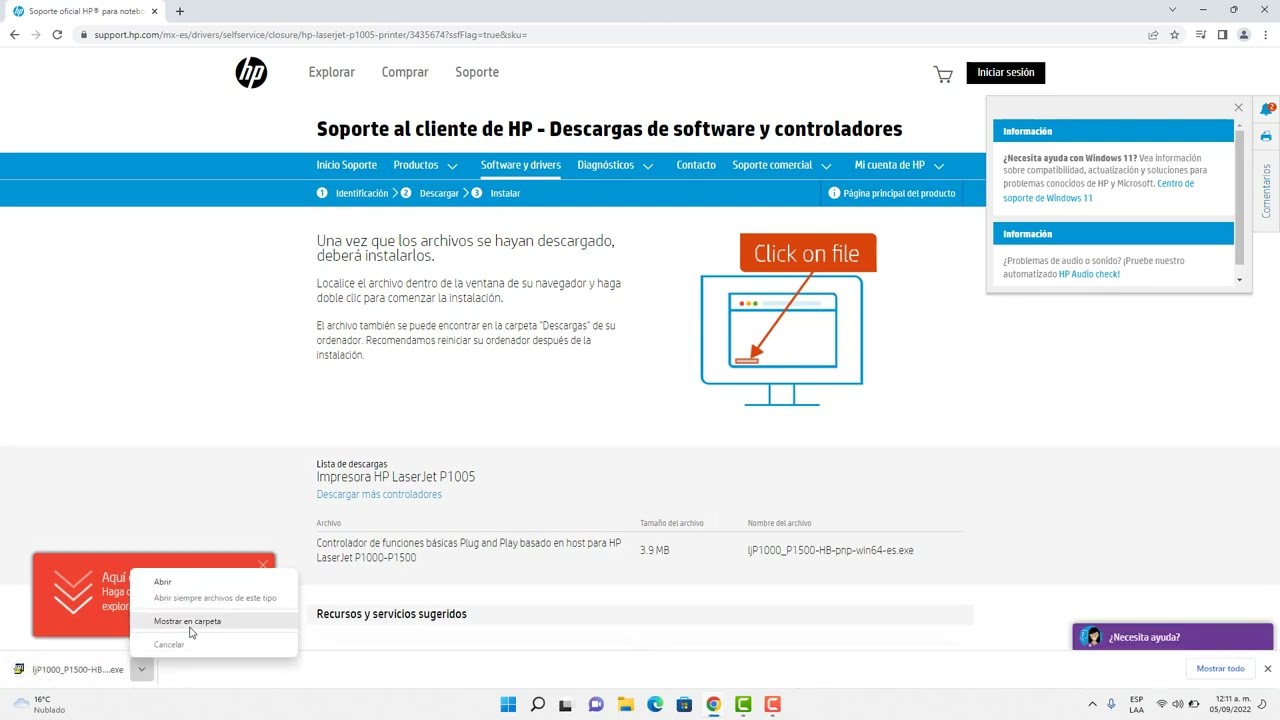Click the weather widget on taskbar
This screenshot has width=1280, height=720.
(40, 704)
